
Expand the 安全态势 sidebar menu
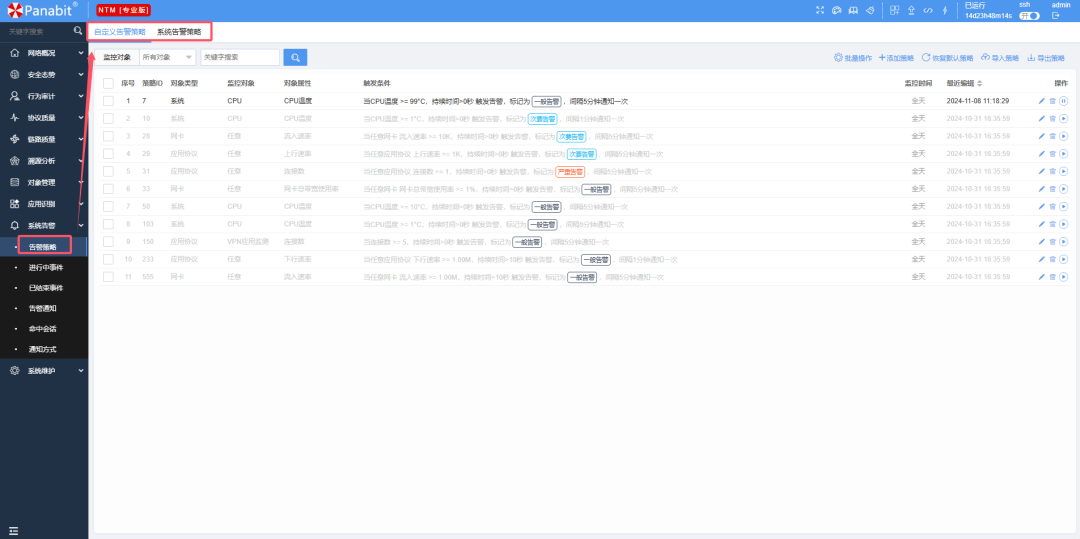[x=44, y=74]
